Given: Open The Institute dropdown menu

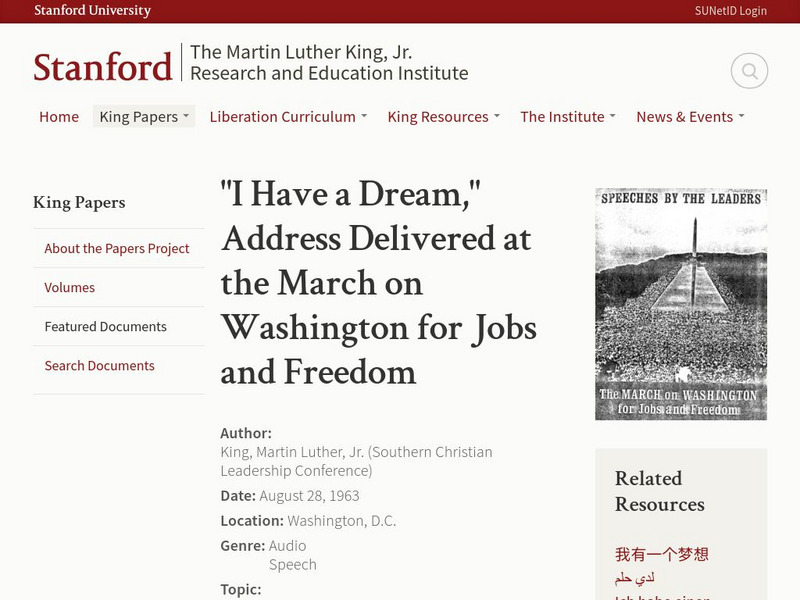Looking at the screenshot, I should tap(567, 117).
